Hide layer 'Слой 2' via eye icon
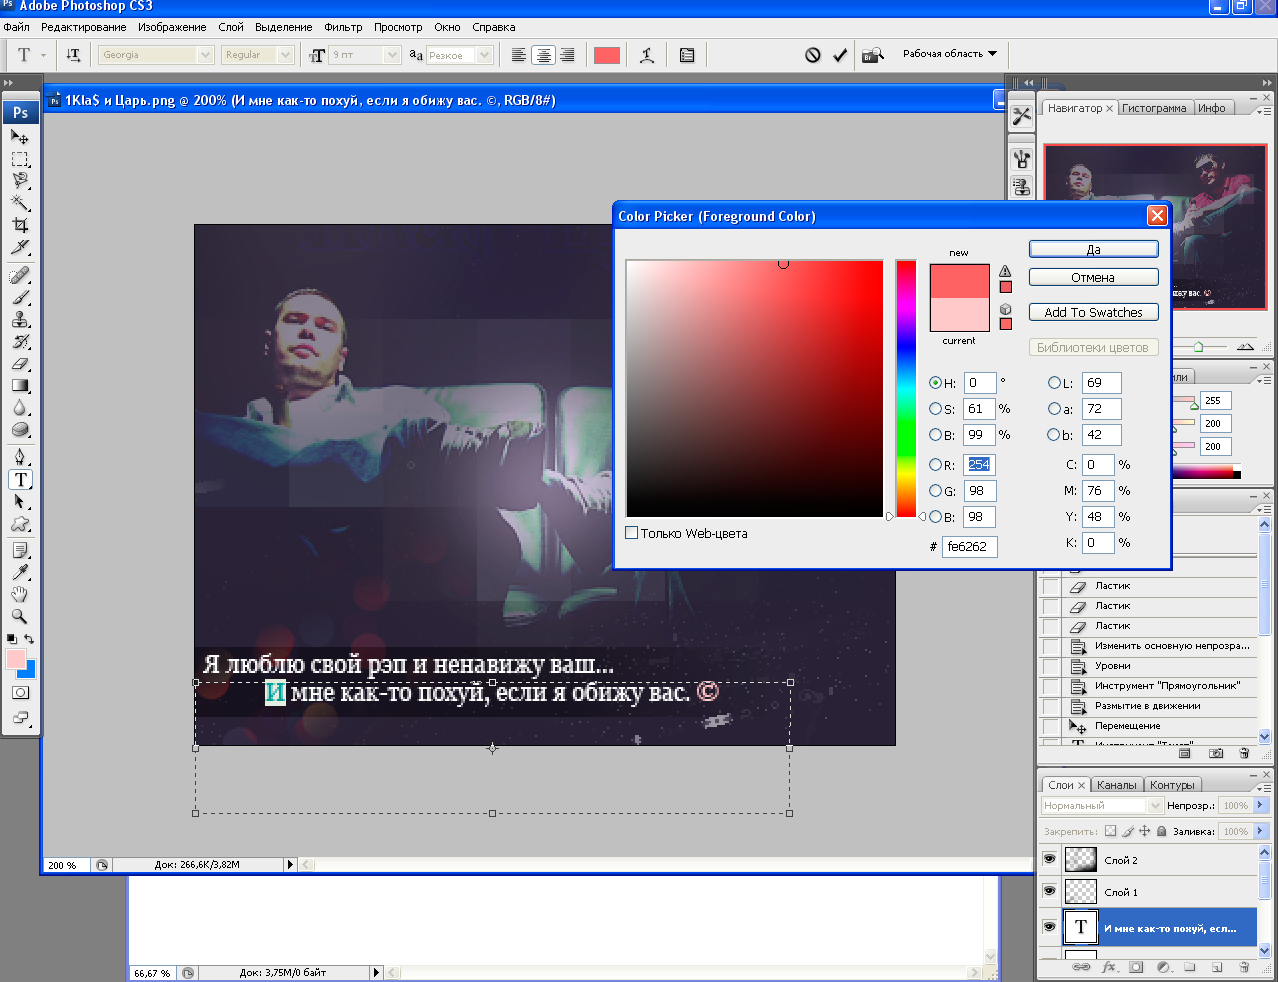This screenshot has height=982, width=1278. [1049, 859]
